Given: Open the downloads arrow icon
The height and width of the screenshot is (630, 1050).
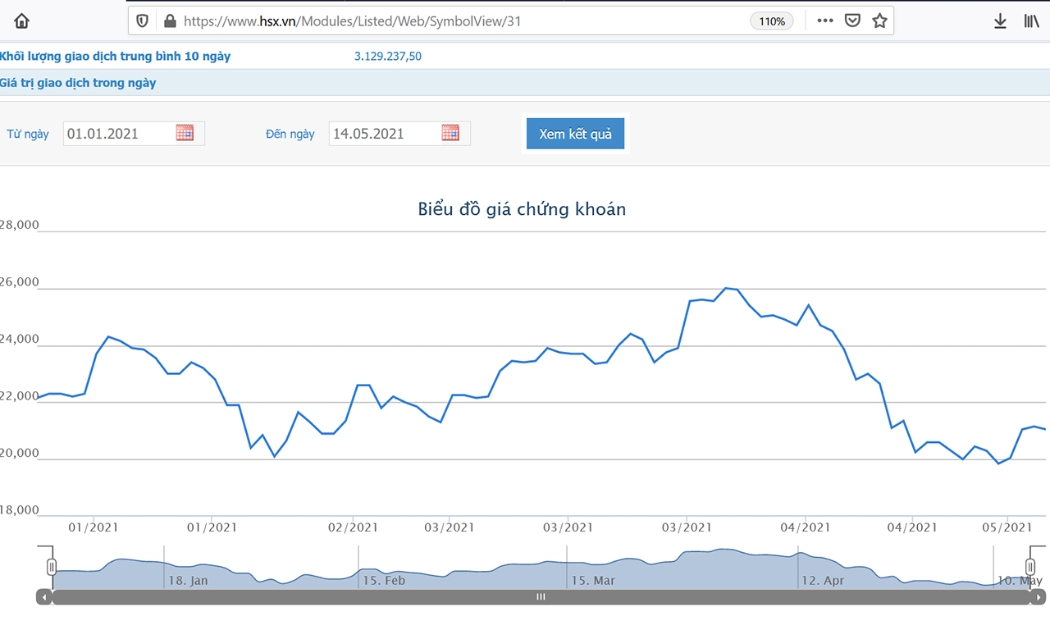Looking at the screenshot, I should [1000, 21].
